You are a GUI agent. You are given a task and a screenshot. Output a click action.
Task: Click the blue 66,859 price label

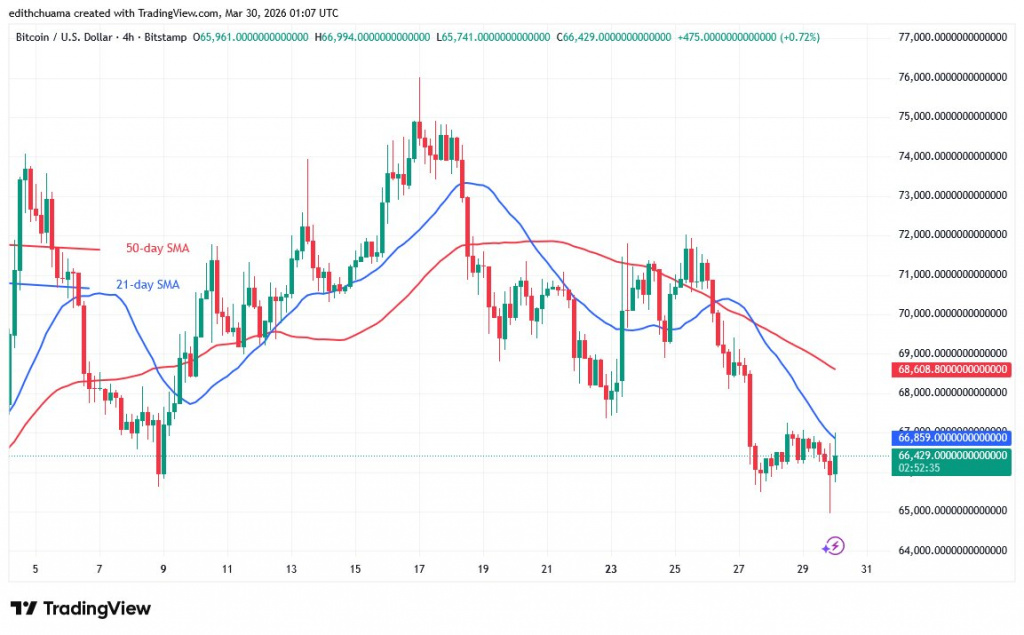pyautogui.click(x=951, y=438)
